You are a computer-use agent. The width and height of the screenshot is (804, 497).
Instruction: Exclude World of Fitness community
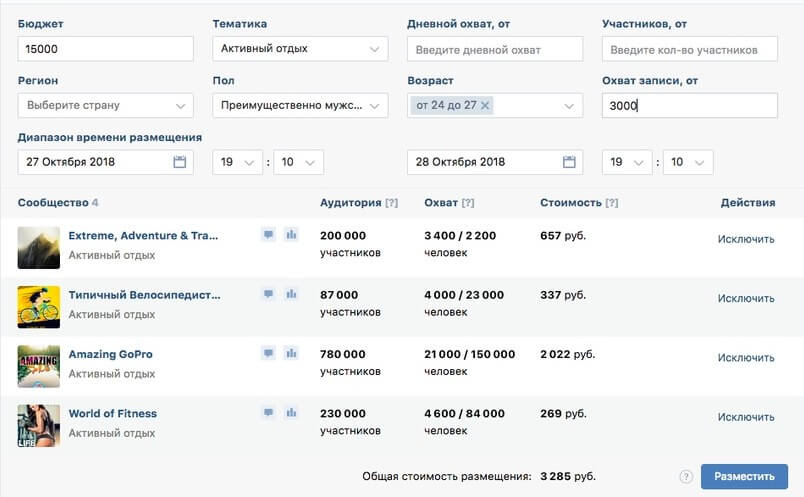(x=746, y=418)
